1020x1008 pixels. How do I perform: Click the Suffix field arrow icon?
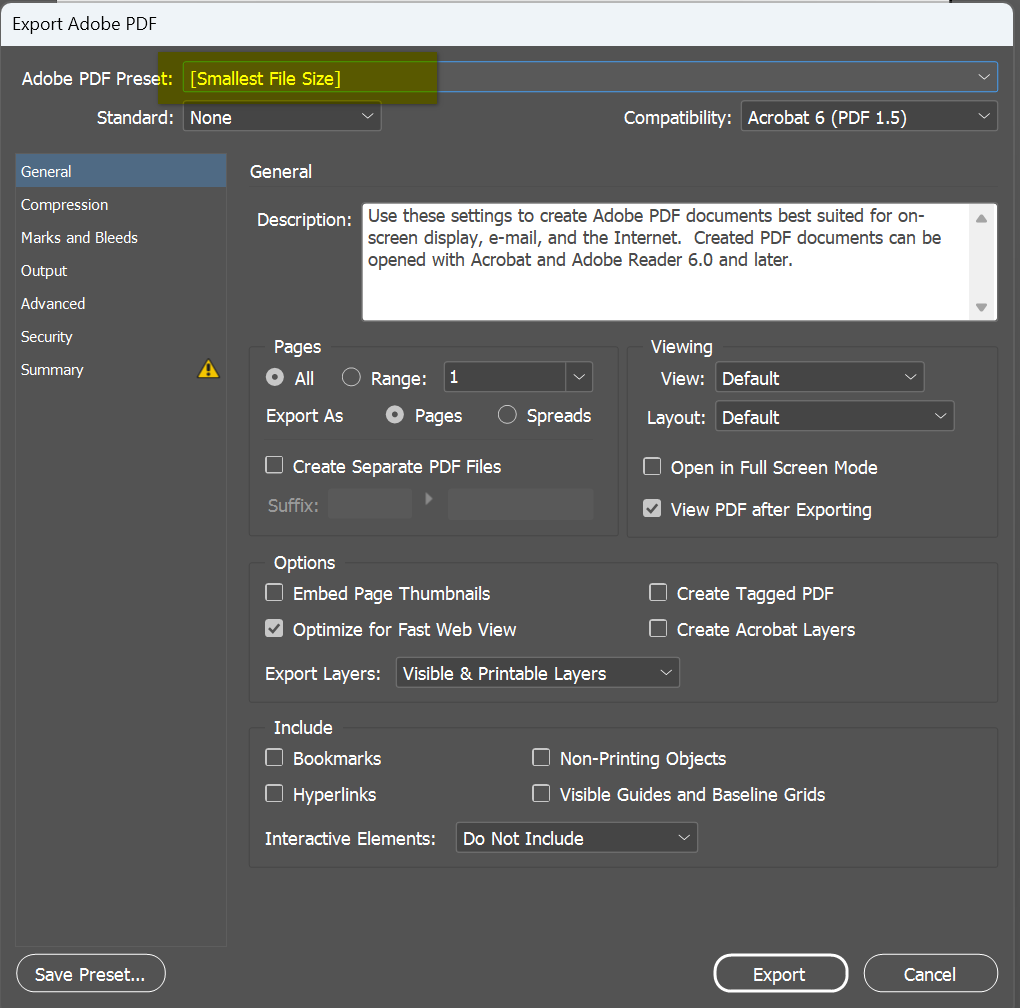tap(429, 498)
